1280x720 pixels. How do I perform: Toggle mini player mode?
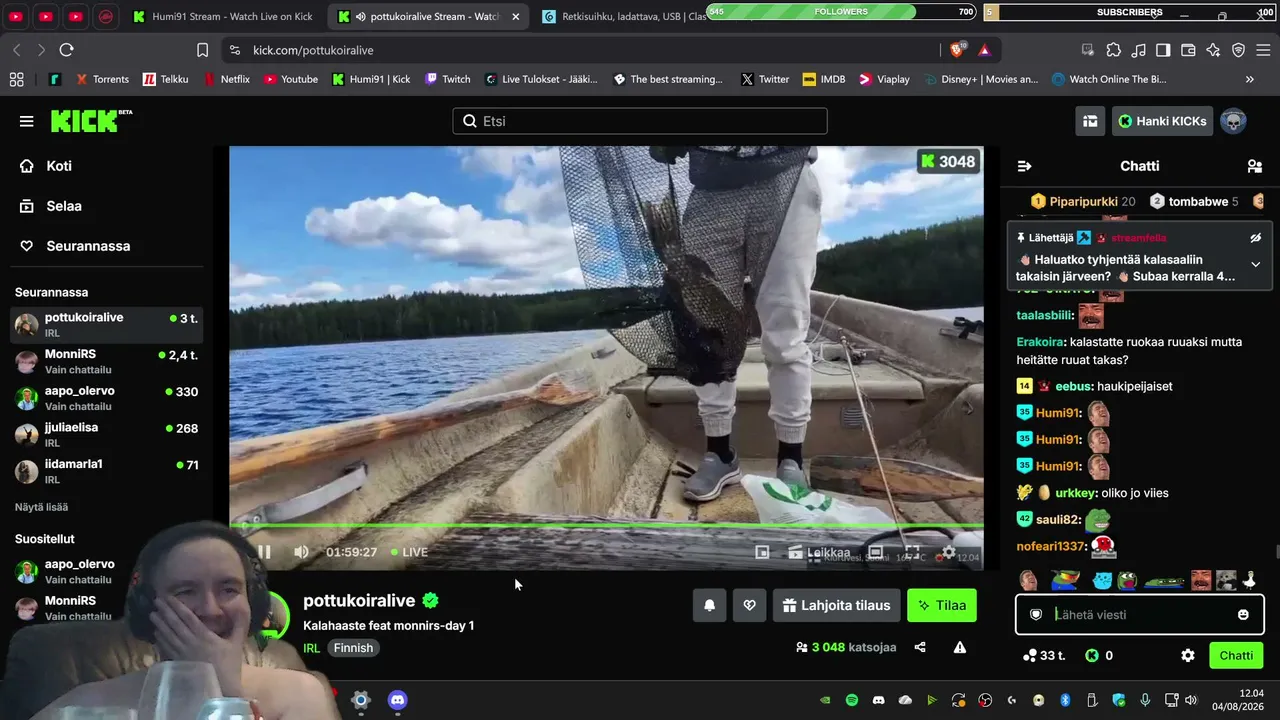click(x=762, y=552)
